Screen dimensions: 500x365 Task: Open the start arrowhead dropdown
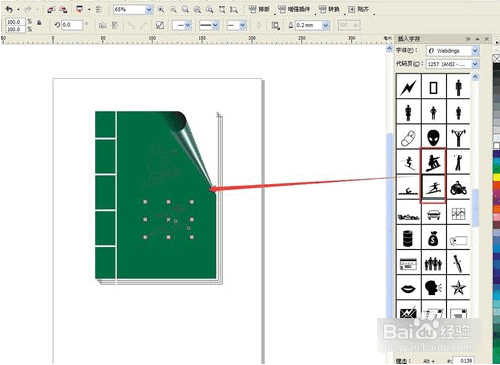pyautogui.click(x=188, y=25)
